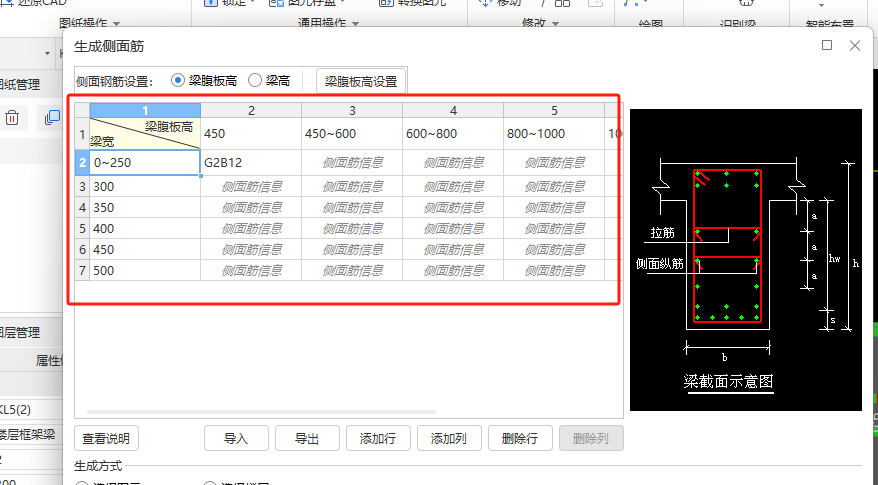Click the 楼层框架梁 property value in left panel
Viewport: 878px width, 485px height.
tap(27, 434)
